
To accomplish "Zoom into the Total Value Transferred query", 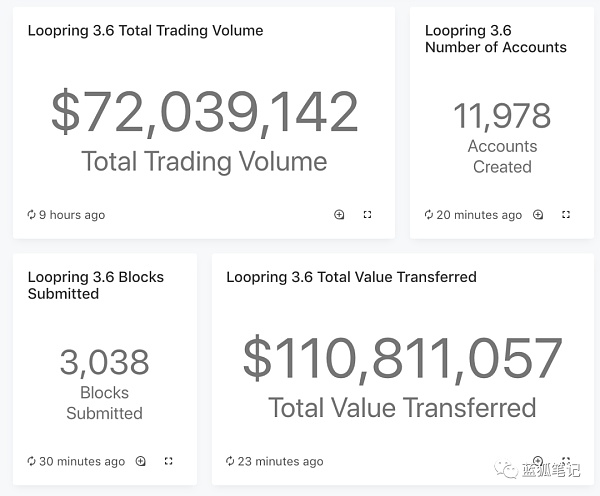I will (x=538, y=460).
